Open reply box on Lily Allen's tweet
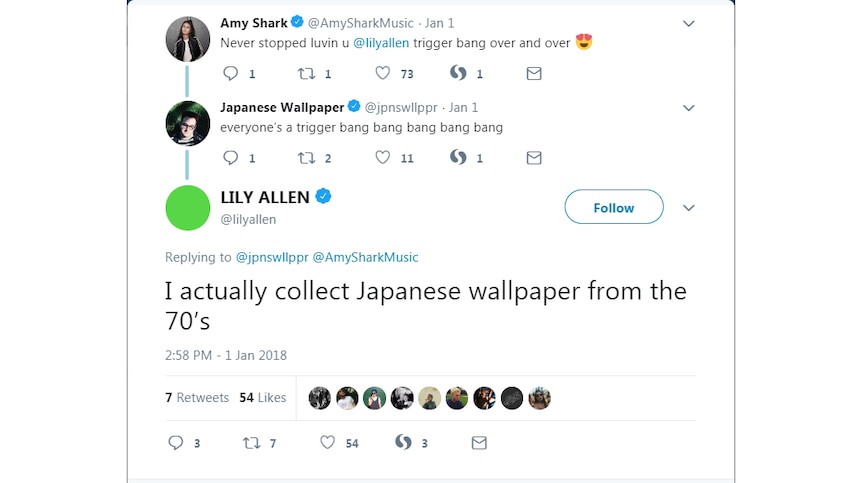Screen dimensions: 862x483 pyautogui.click(x=175, y=443)
